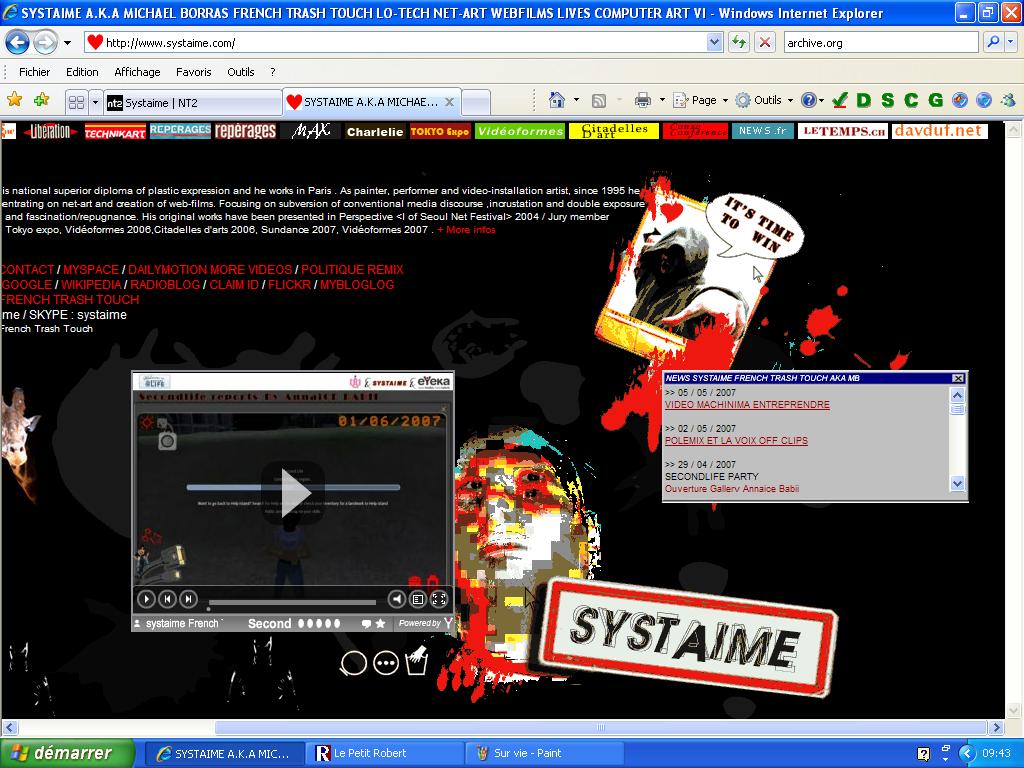Open Favorites Center star icon
Screen dimensions: 1024x768
tap(14, 101)
